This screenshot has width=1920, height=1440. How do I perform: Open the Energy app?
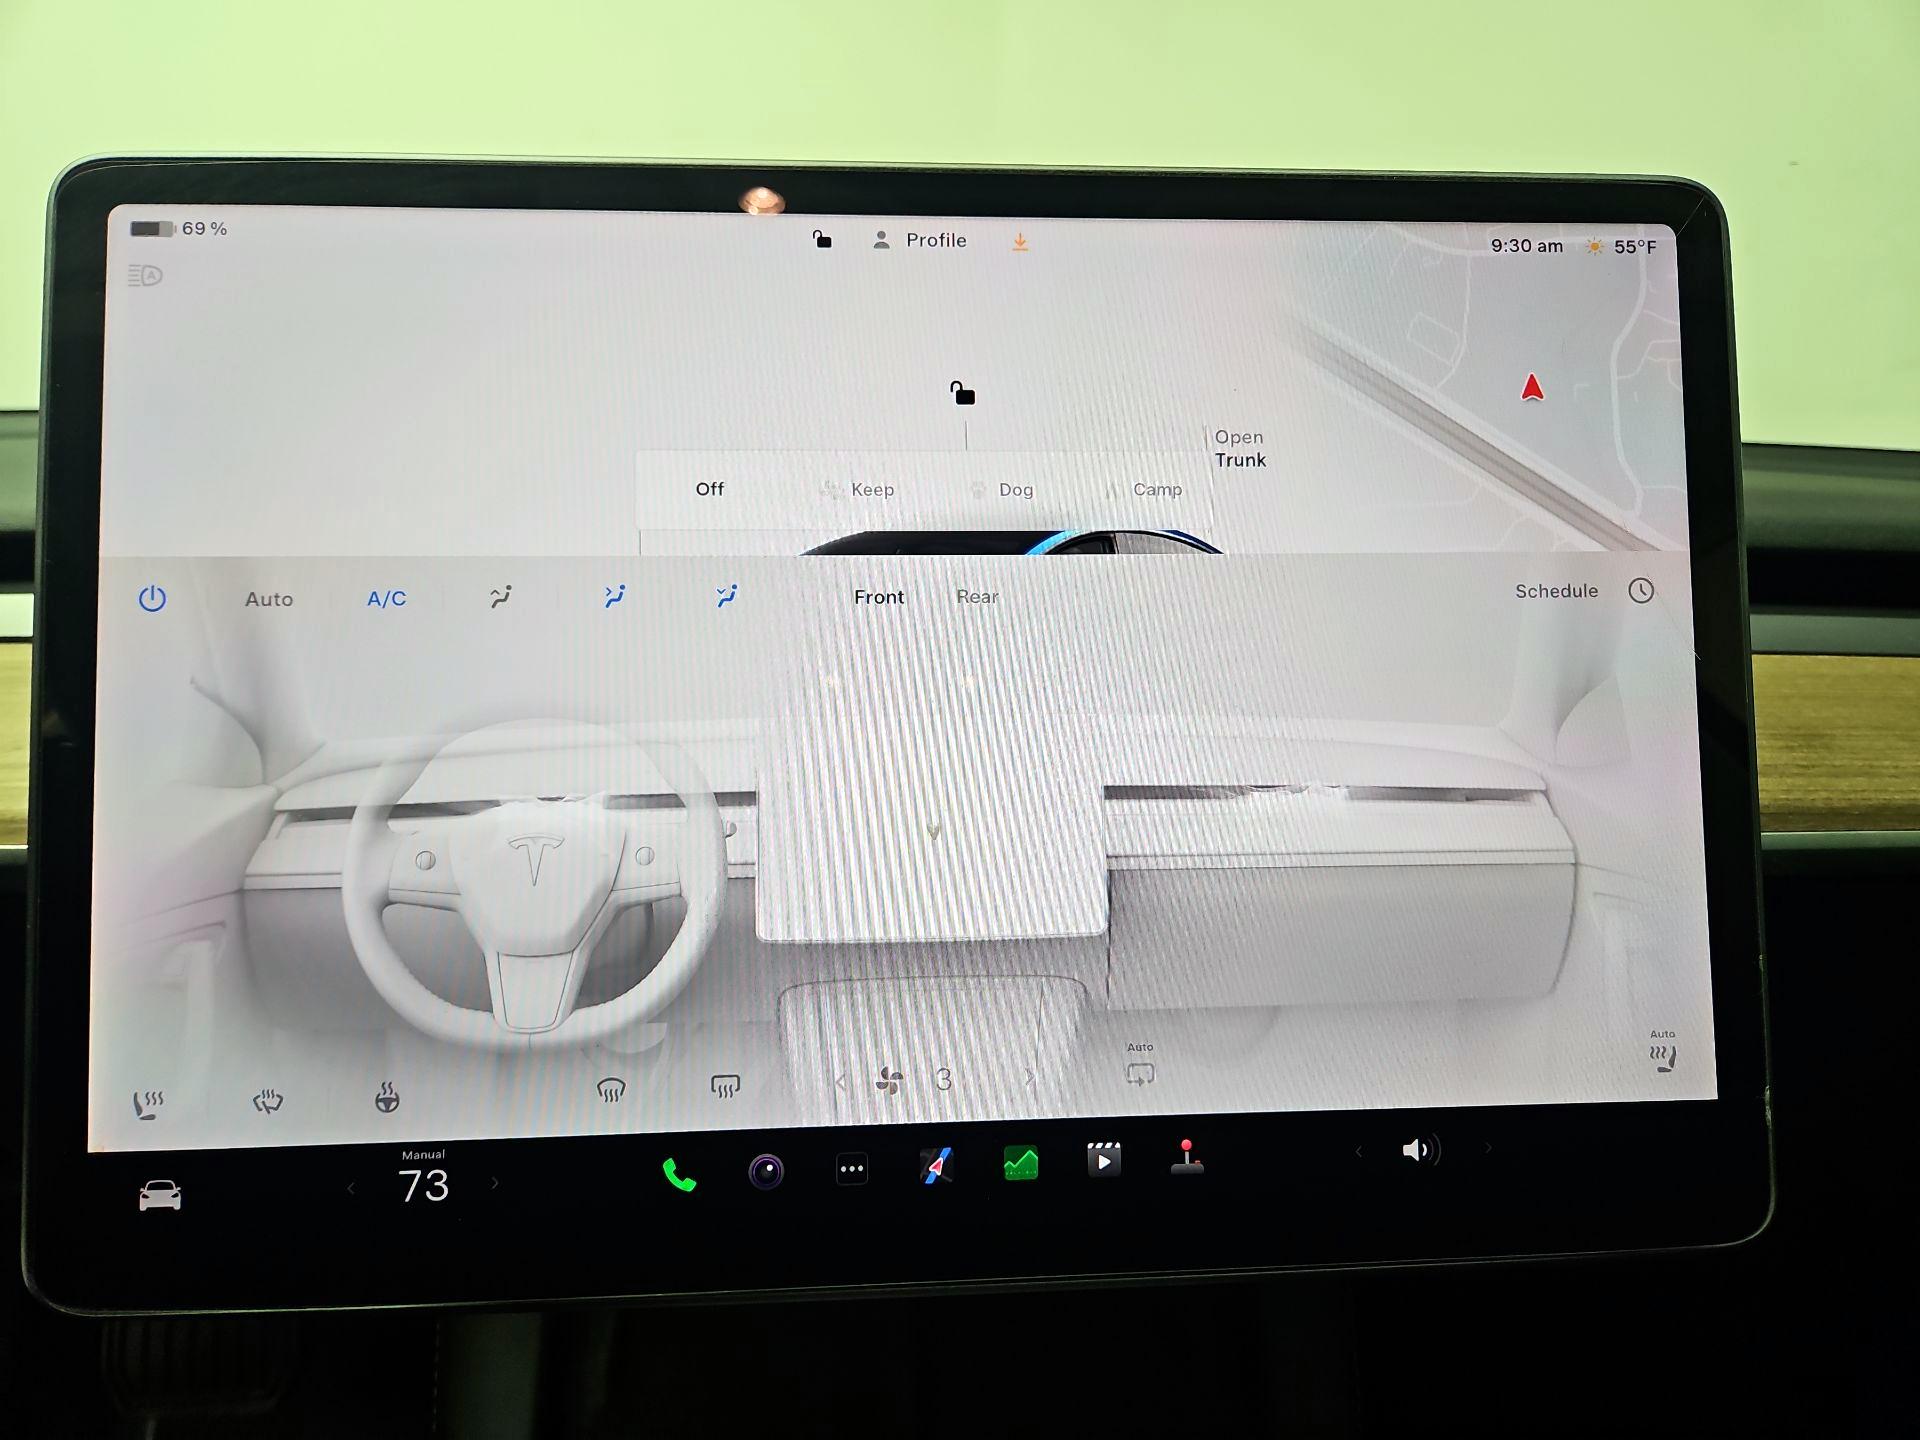(1018, 1165)
